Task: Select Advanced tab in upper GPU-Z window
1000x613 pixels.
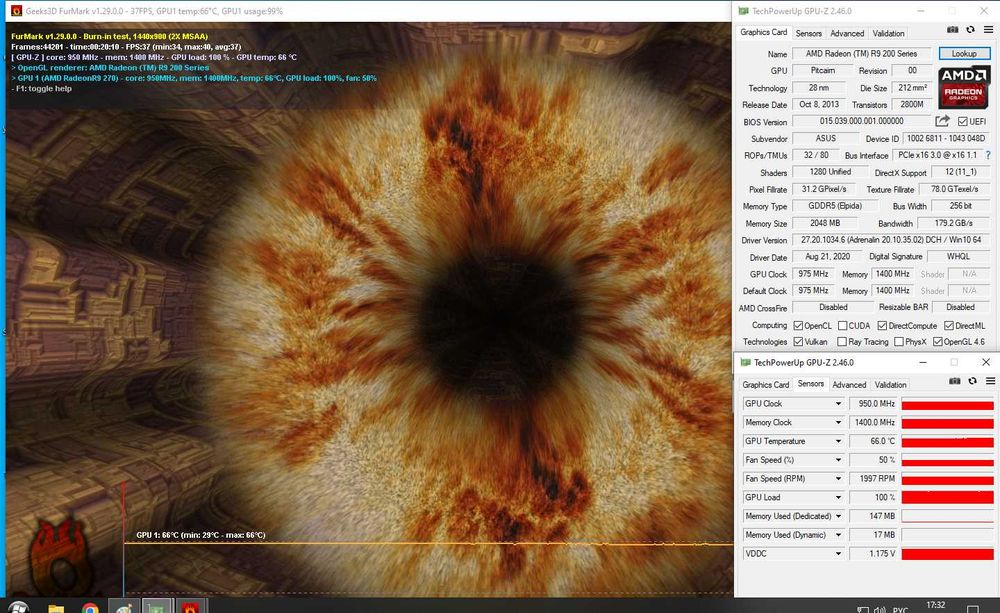Action: pyautogui.click(x=847, y=33)
